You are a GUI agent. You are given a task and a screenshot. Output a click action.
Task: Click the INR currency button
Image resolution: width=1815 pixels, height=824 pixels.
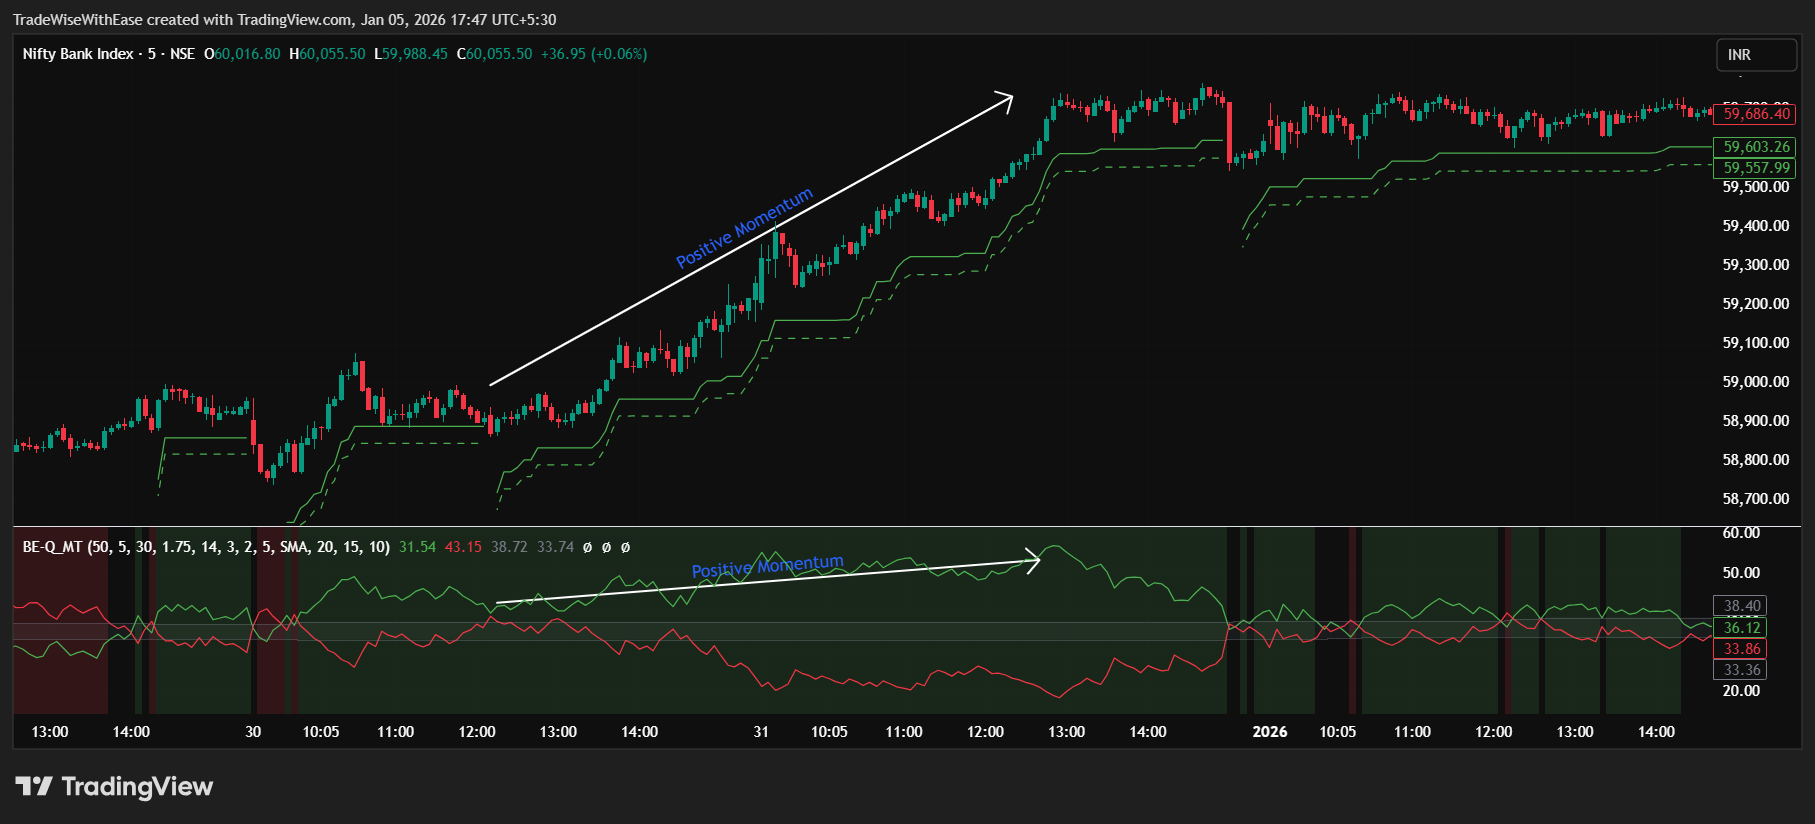click(x=1757, y=55)
